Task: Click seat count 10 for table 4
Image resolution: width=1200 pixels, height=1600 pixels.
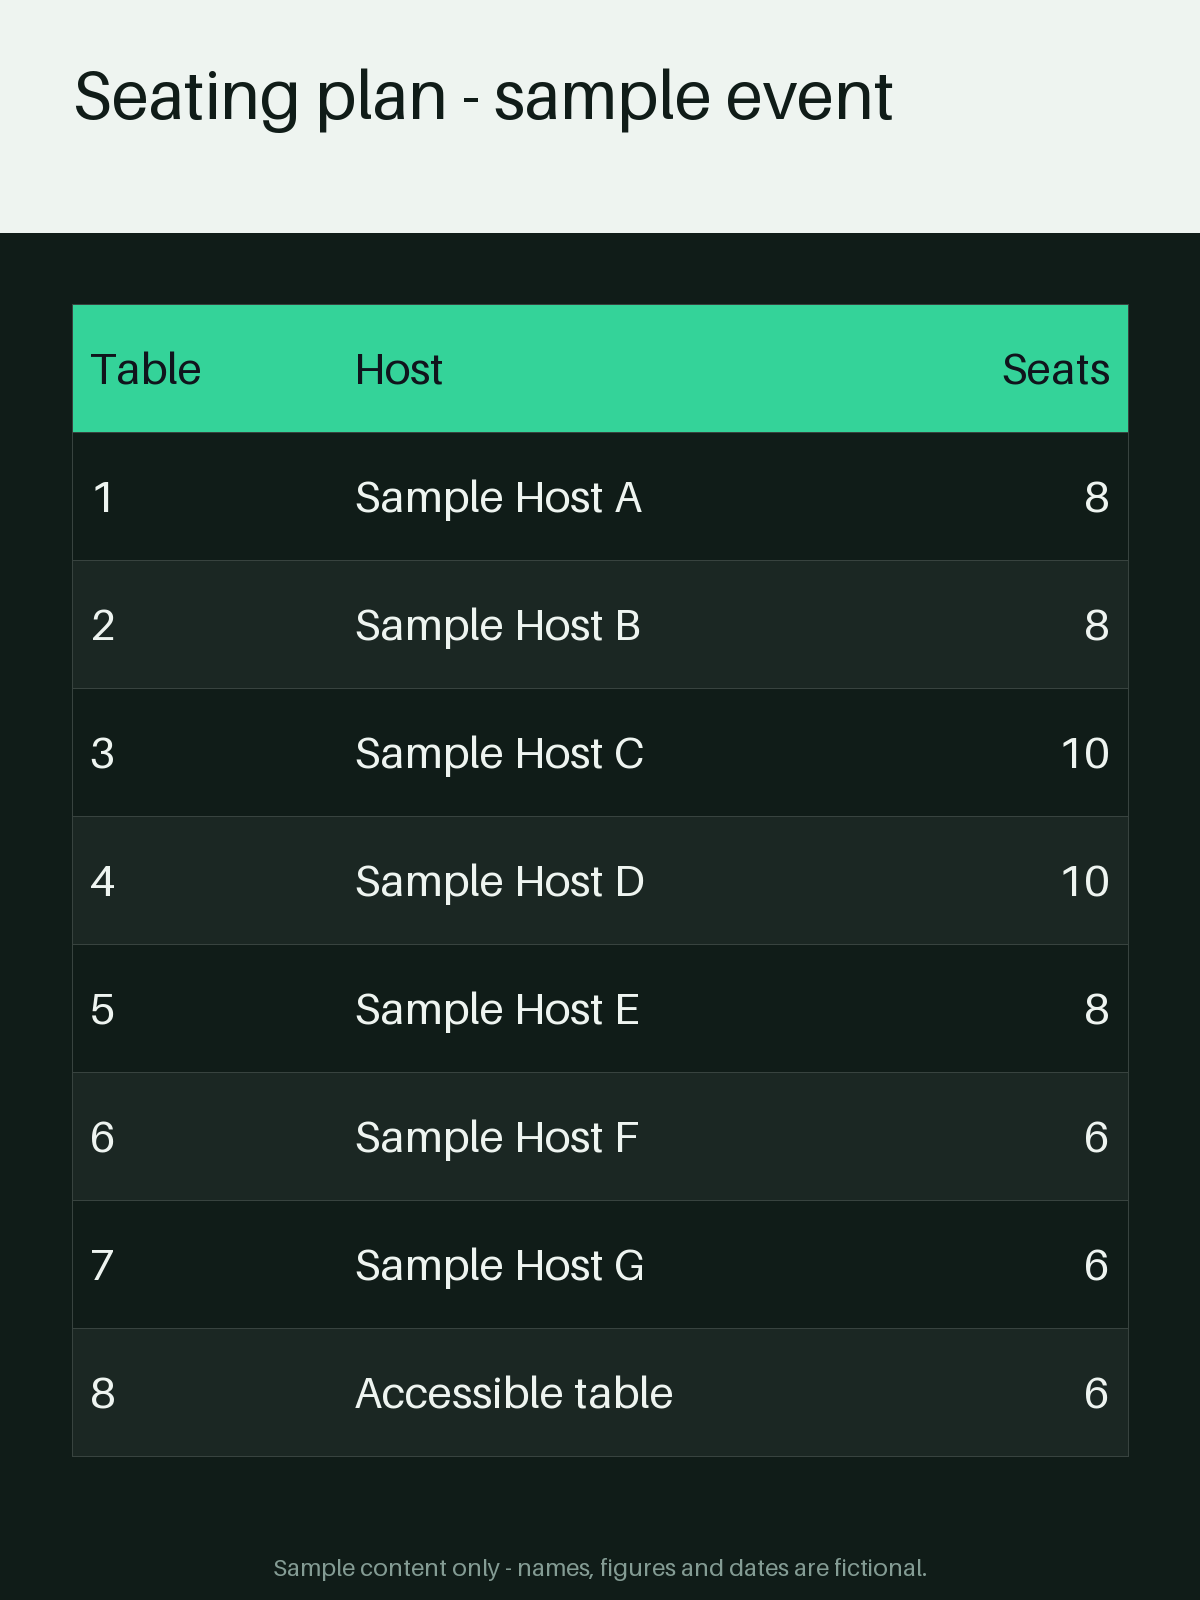Action: tap(1085, 881)
